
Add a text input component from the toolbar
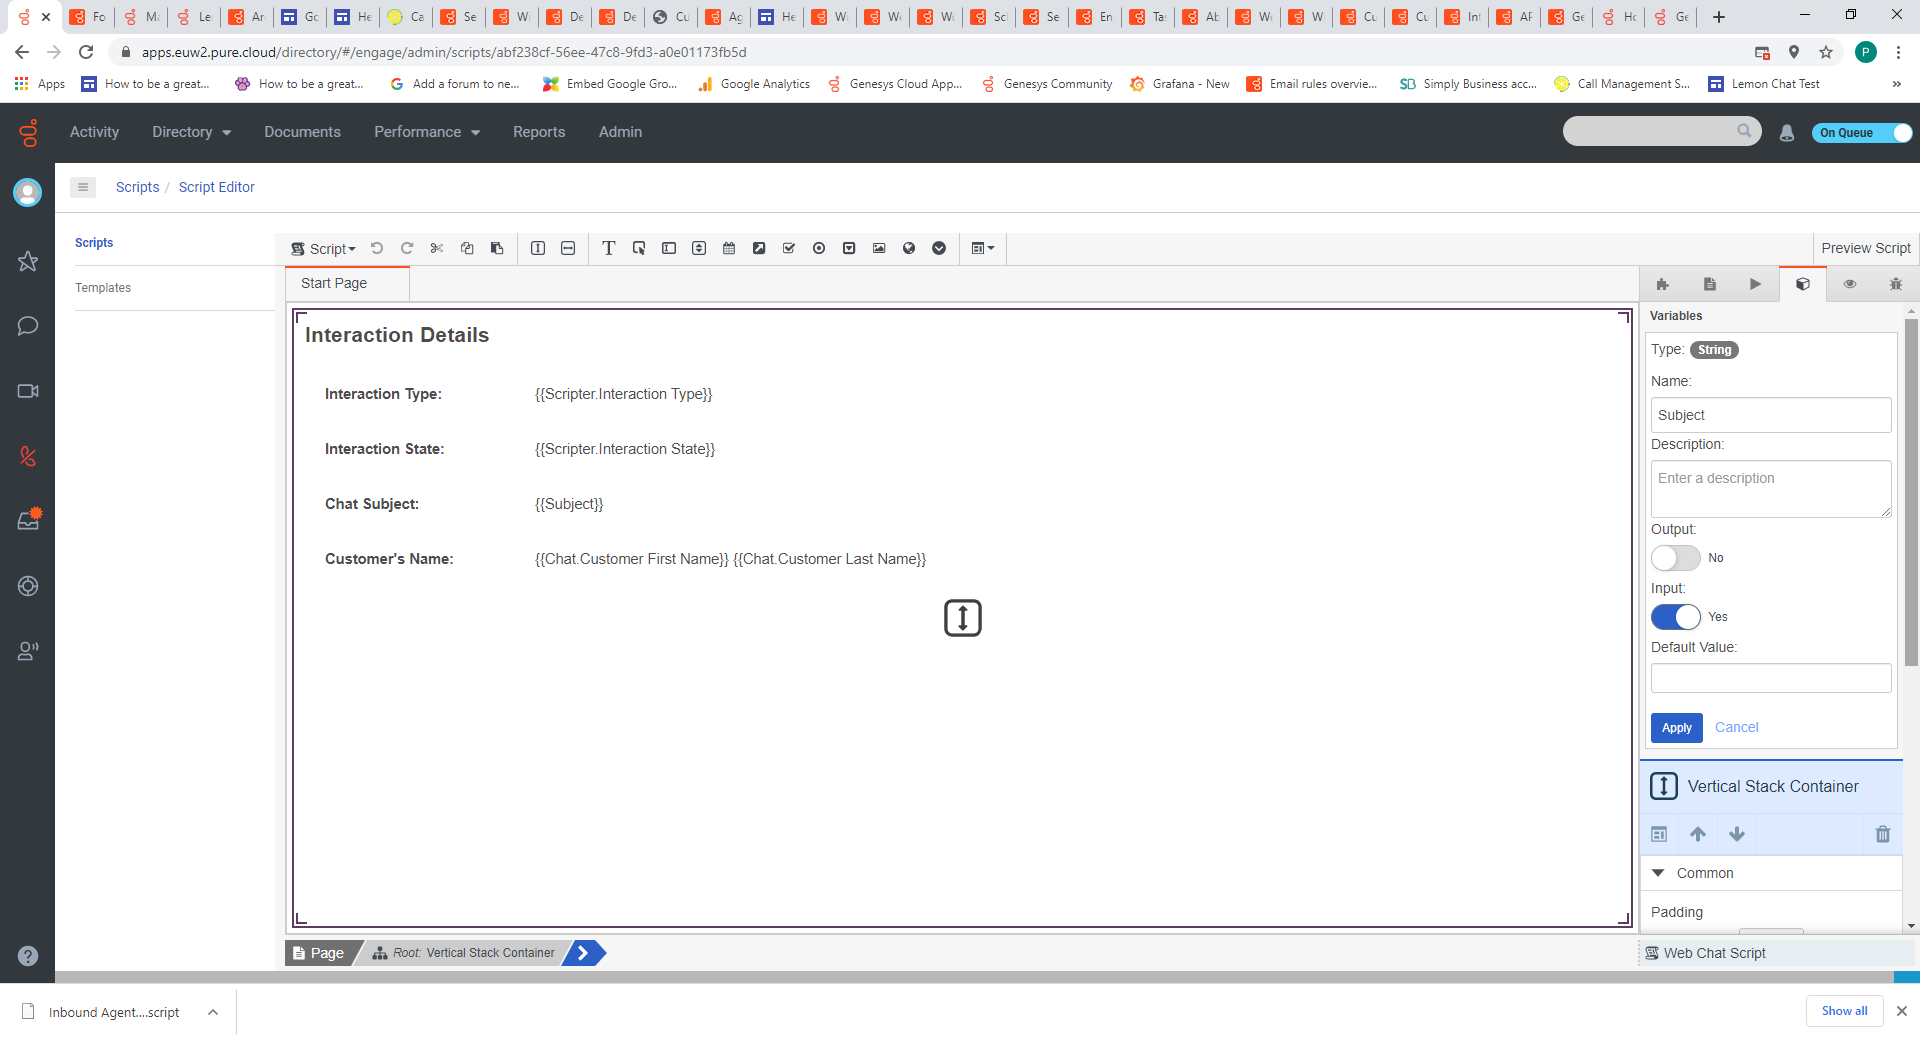click(x=669, y=248)
